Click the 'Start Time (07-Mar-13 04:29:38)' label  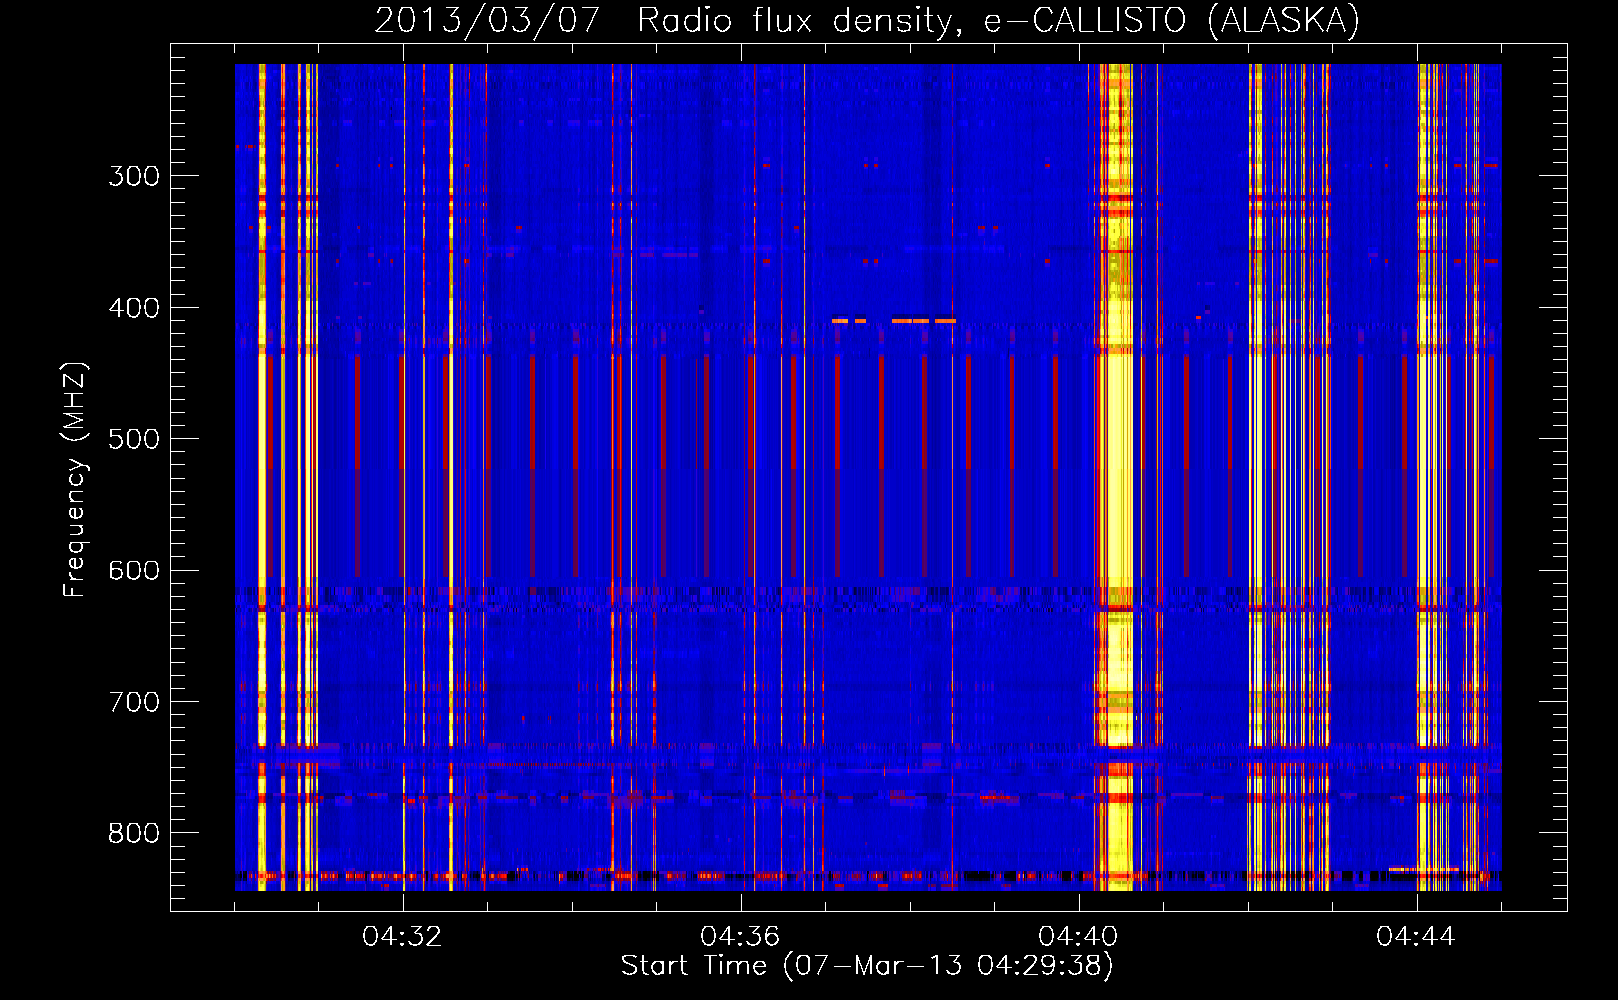click(867, 966)
